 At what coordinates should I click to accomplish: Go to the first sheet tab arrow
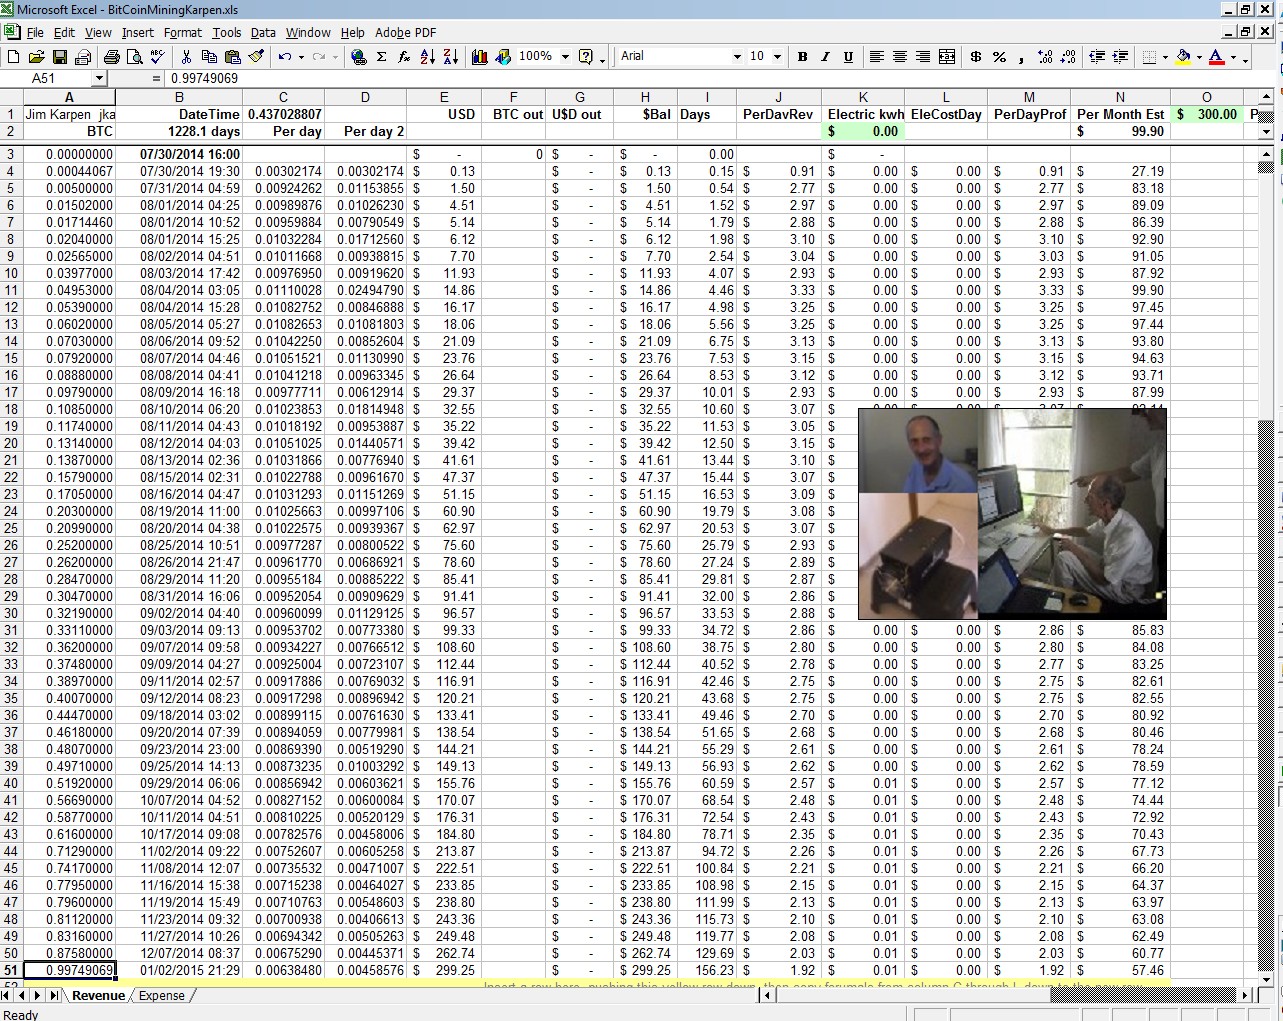(7, 995)
